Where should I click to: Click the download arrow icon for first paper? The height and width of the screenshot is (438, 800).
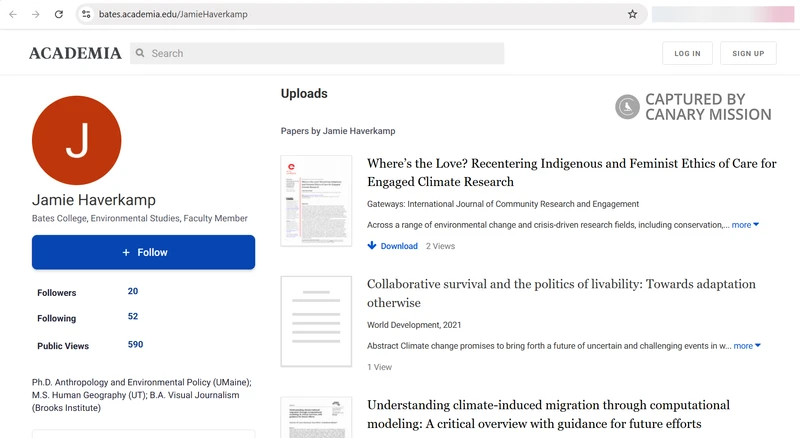(372, 246)
